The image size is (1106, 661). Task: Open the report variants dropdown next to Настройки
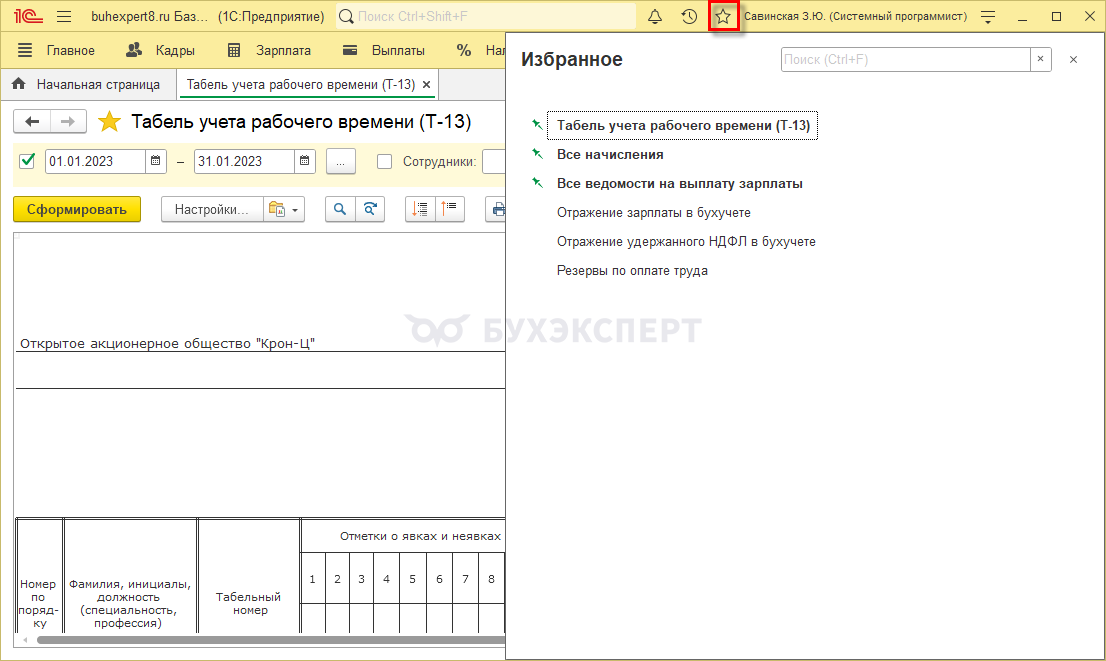pos(284,209)
